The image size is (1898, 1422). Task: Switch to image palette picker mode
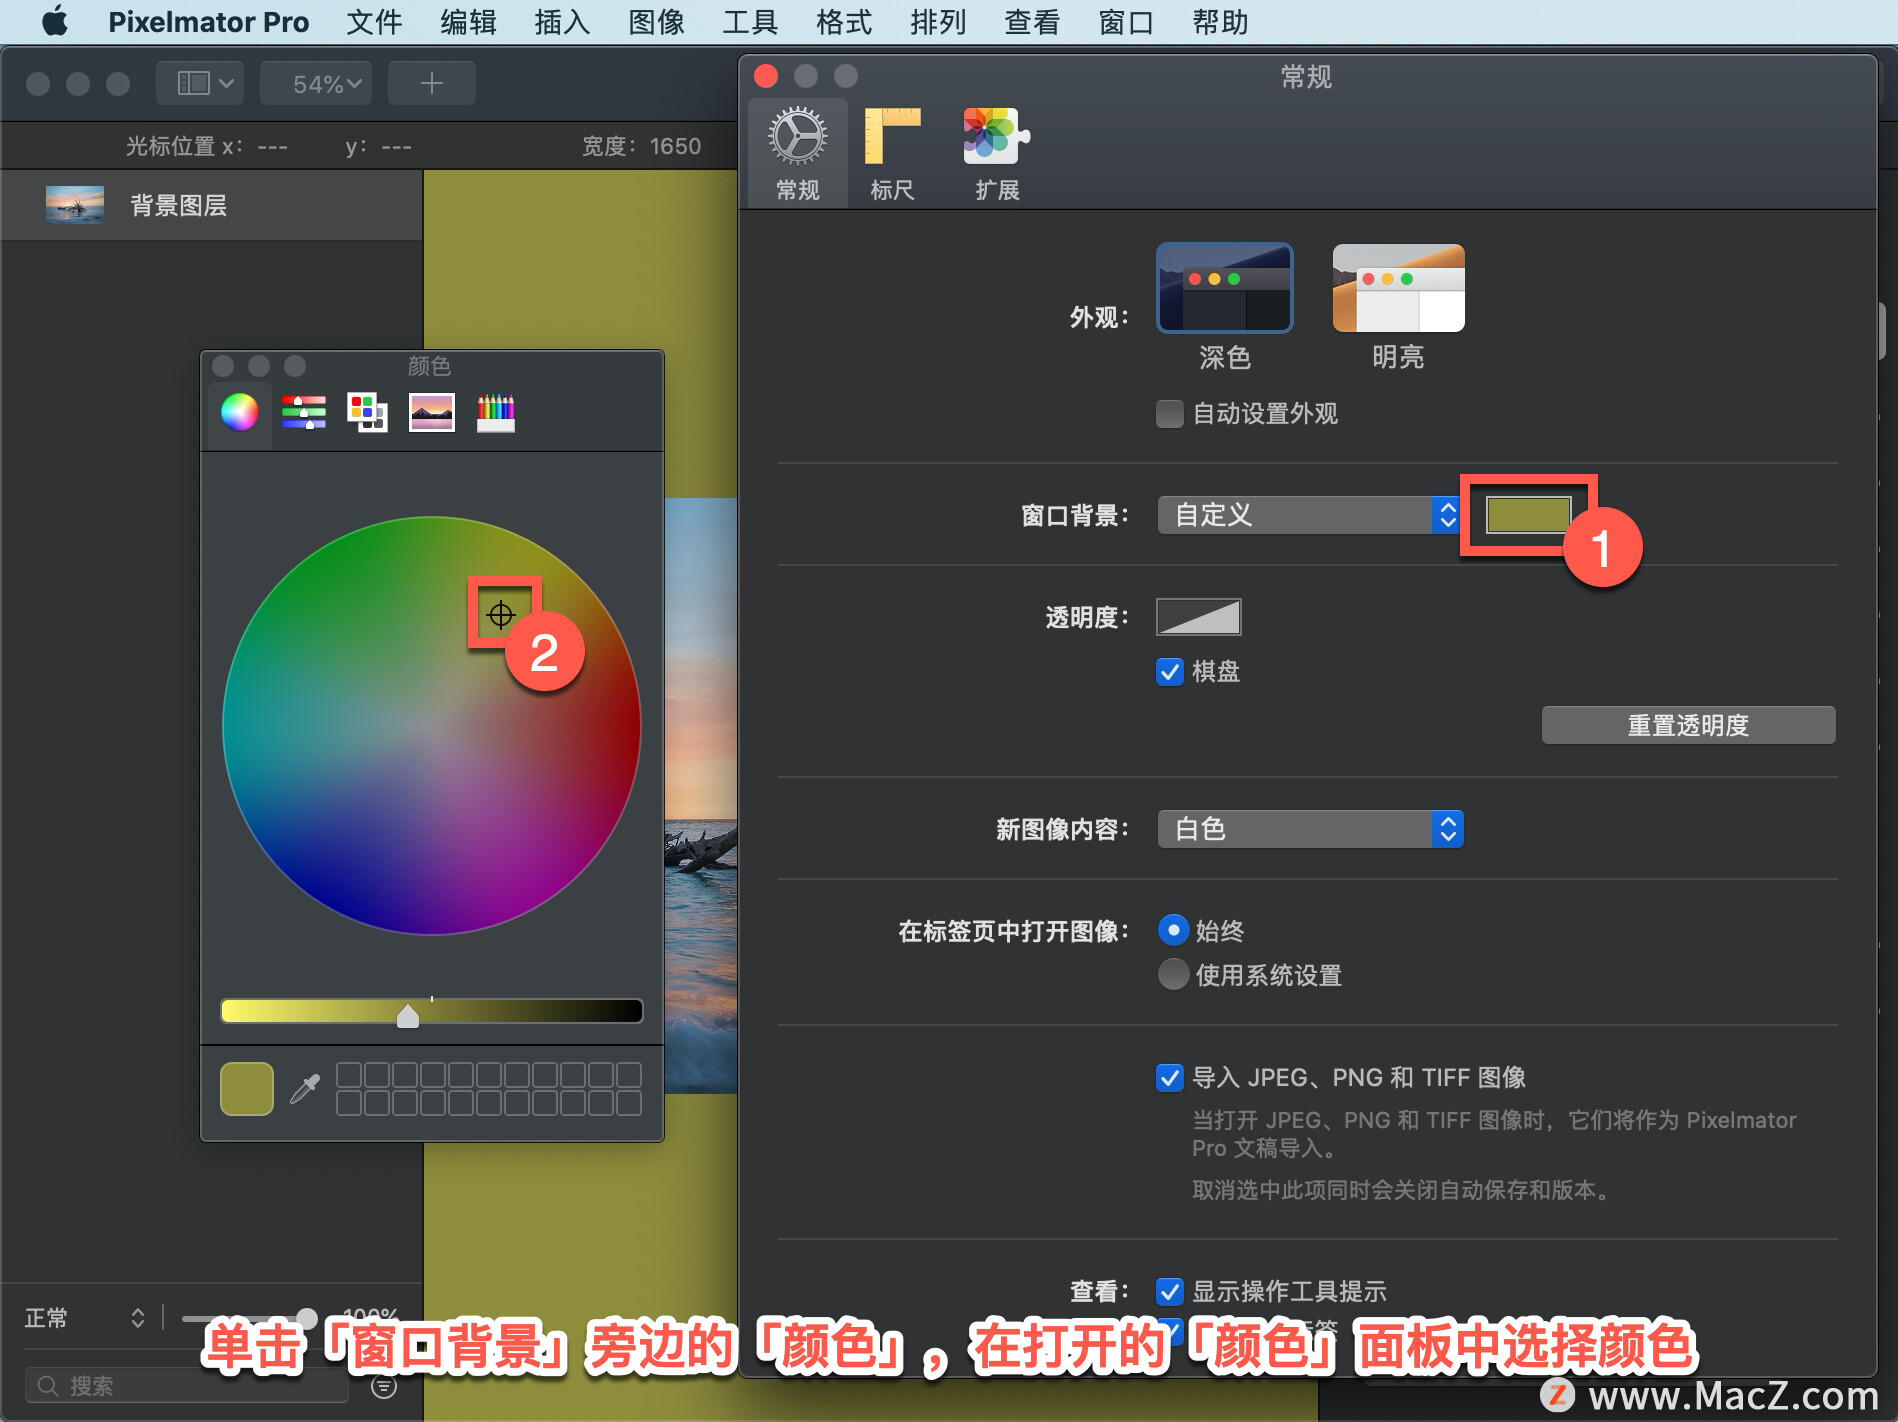pyautogui.click(x=432, y=412)
